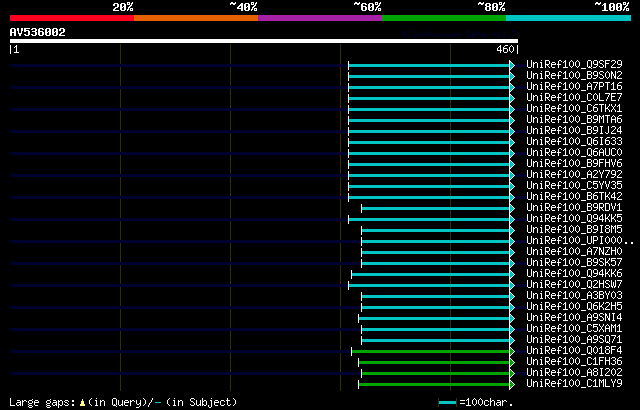Open hit UniRef100_C6TKX1
The image size is (640, 410).
tap(574, 109)
